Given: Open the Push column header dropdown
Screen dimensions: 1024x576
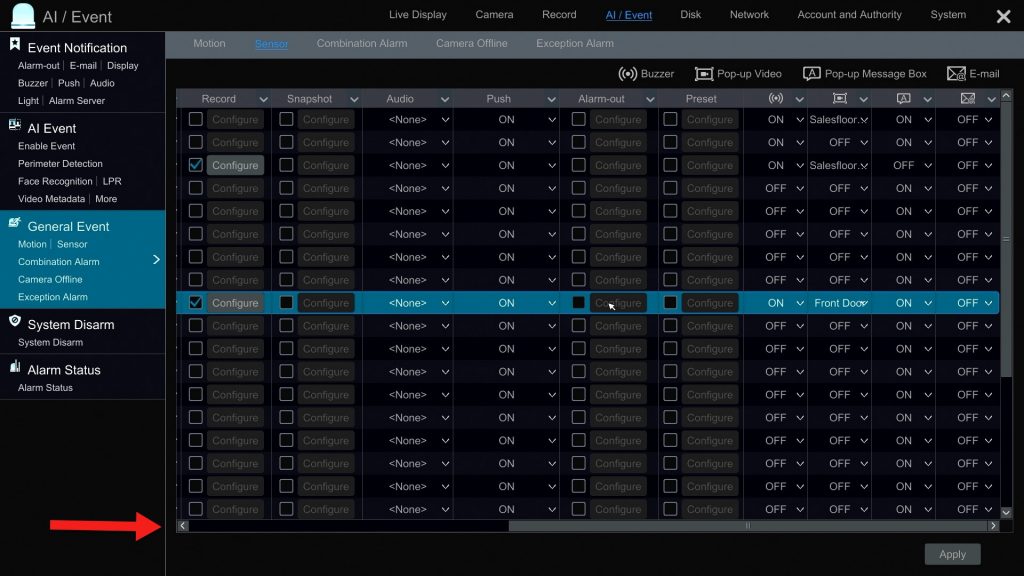Looking at the screenshot, I should (x=552, y=98).
